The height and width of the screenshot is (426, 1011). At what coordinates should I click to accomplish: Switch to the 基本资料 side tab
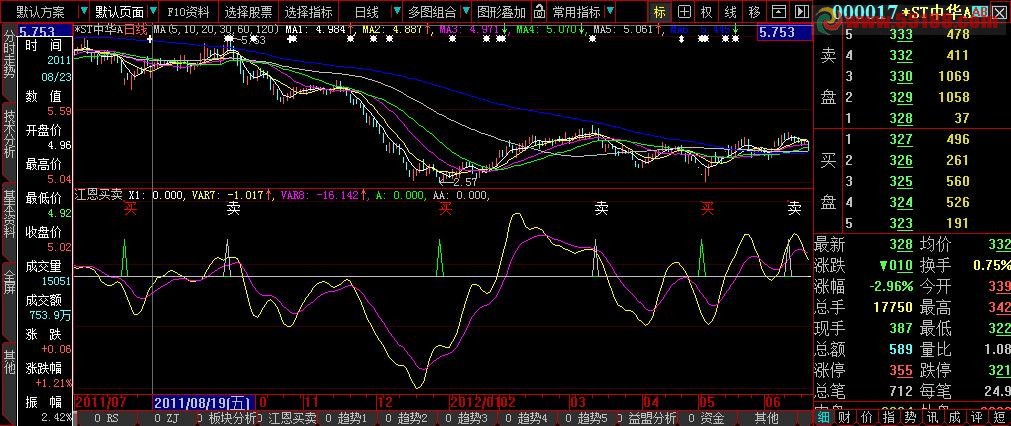[9, 215]
